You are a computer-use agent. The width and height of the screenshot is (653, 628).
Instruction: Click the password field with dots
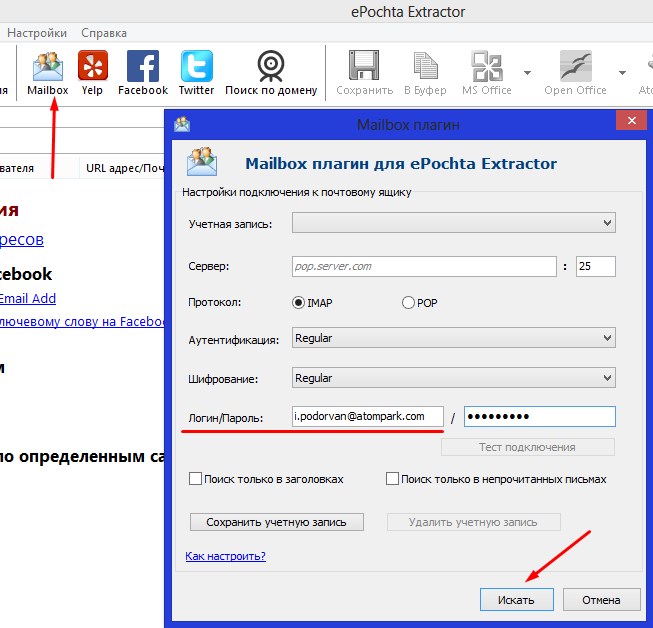(x=540, y=416)
